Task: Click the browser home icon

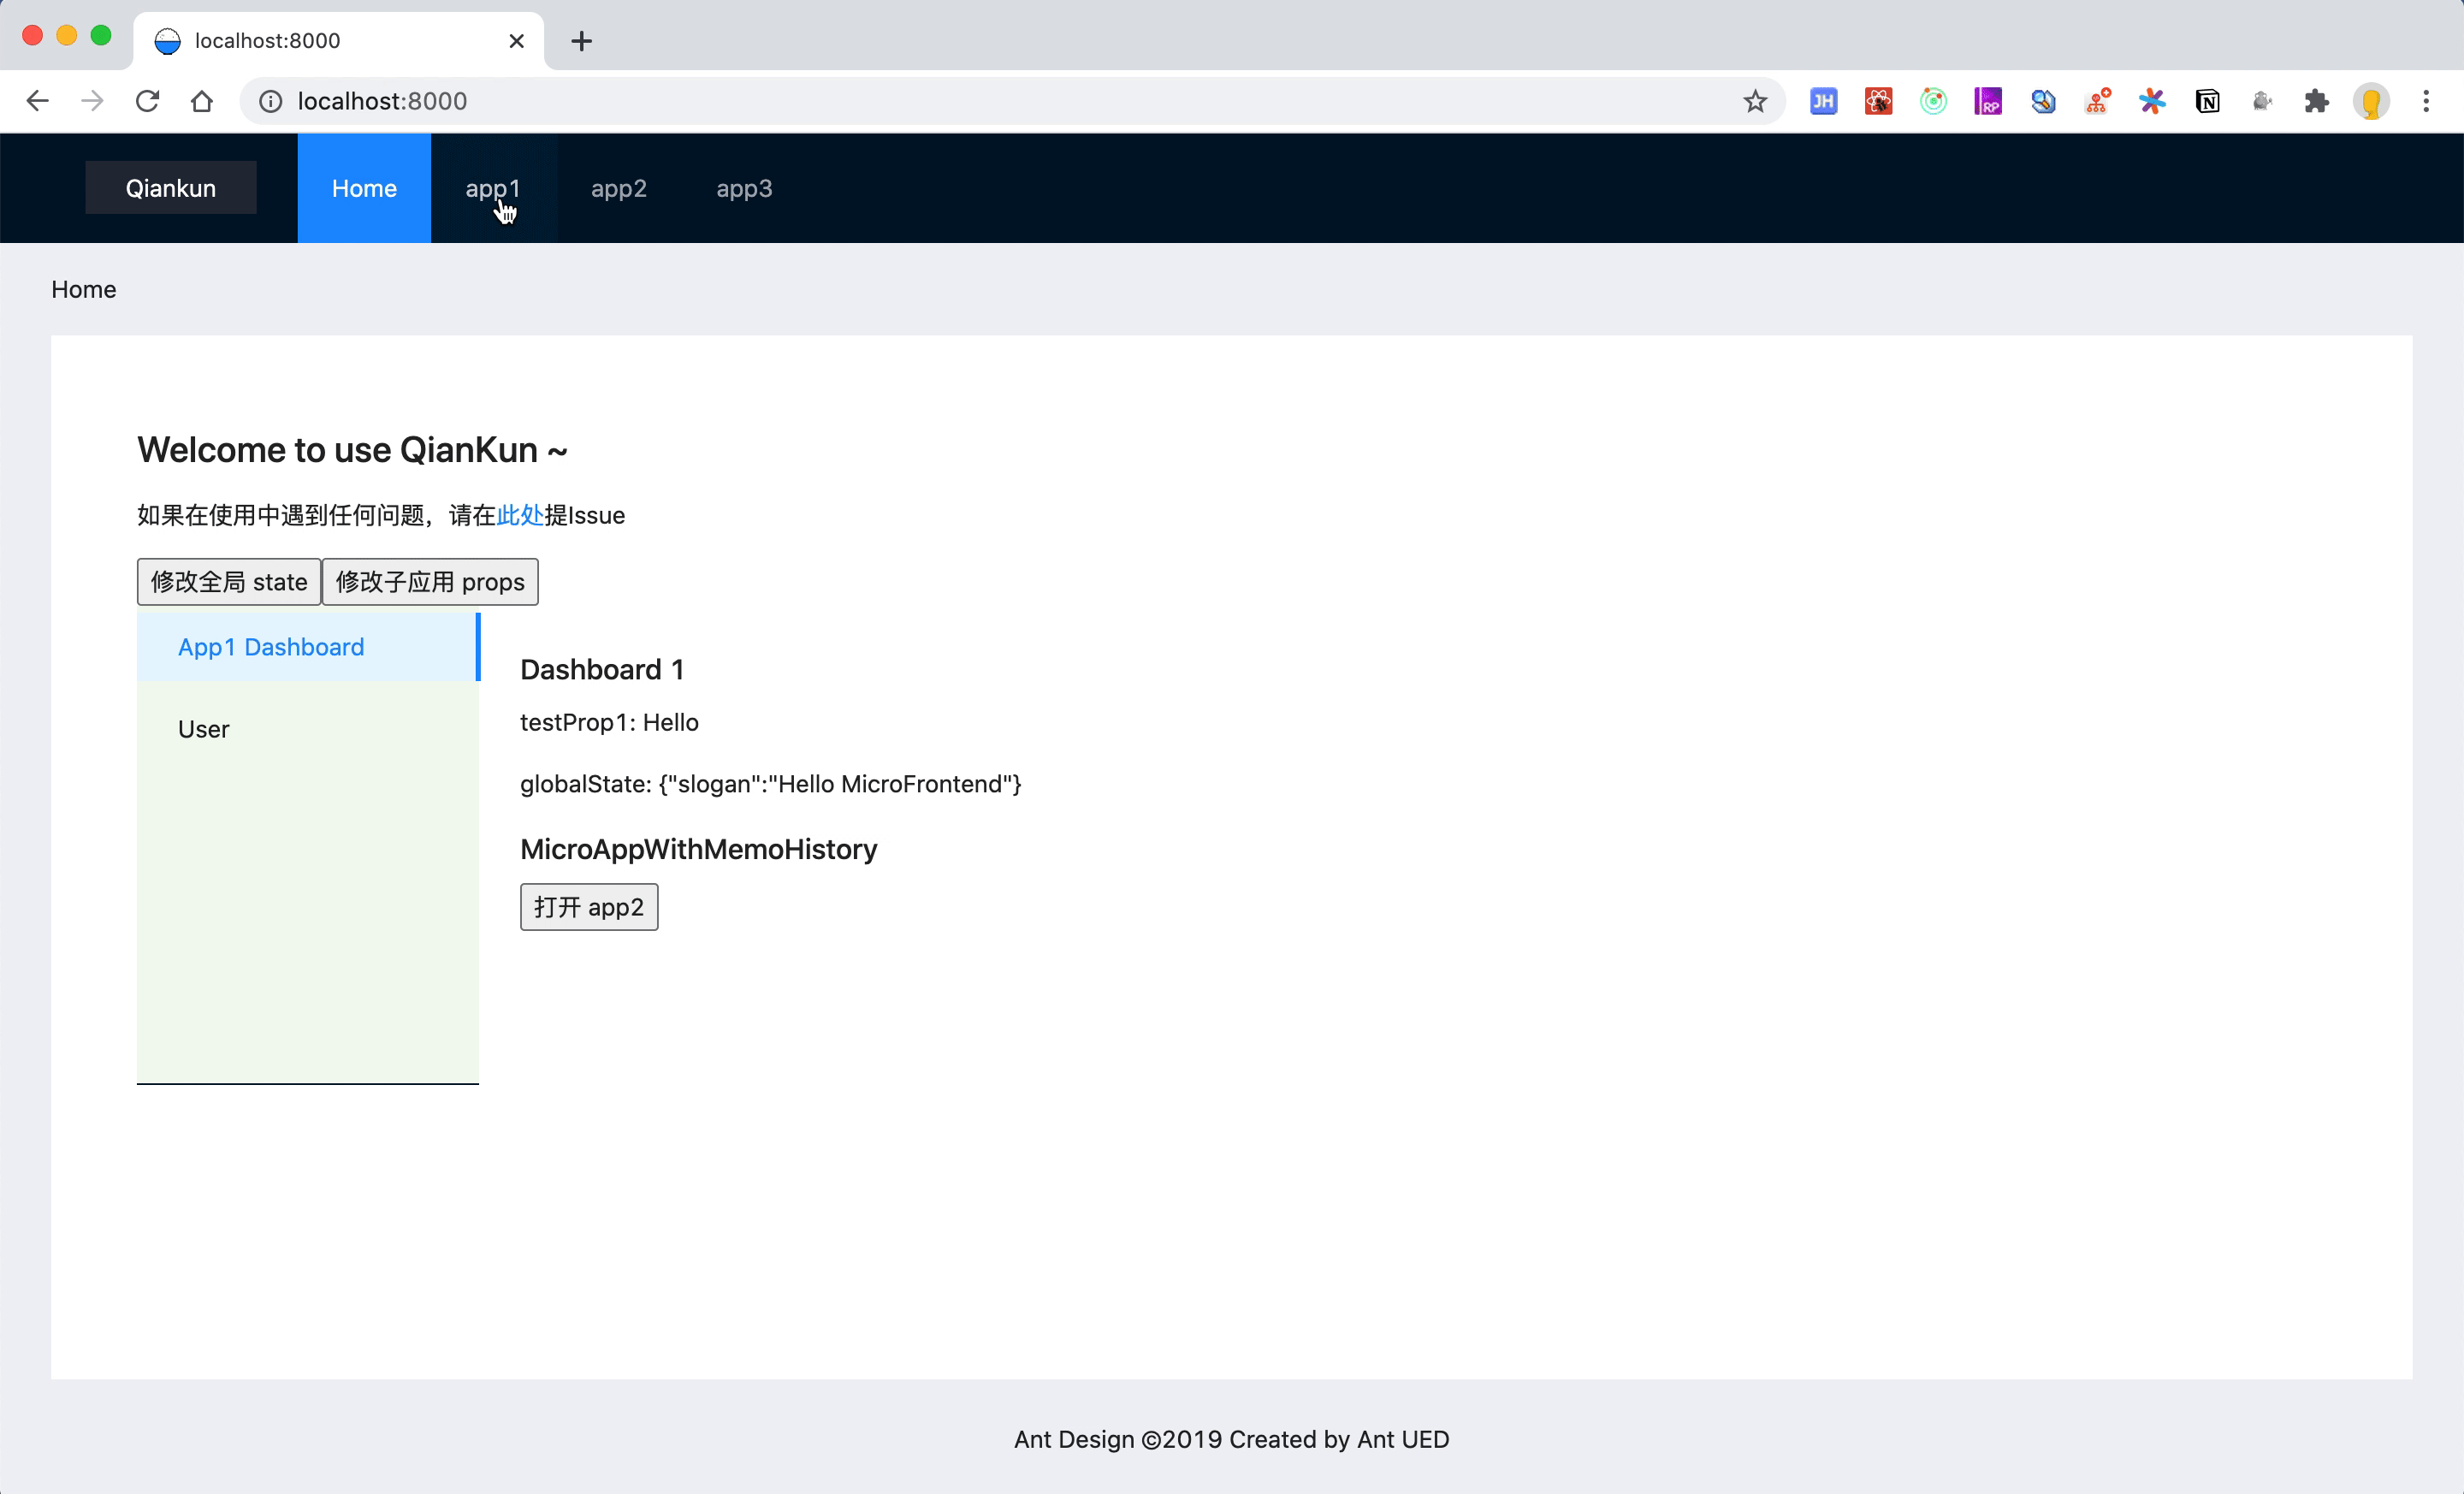Action: click(x=202, y=101)
